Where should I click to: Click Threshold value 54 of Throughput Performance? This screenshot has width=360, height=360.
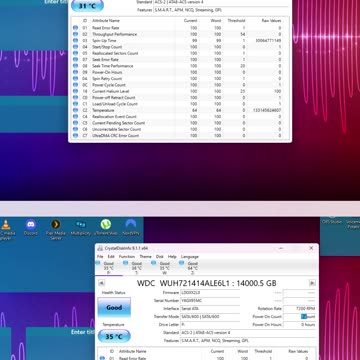pyautogui.click(x=242, y=34)
